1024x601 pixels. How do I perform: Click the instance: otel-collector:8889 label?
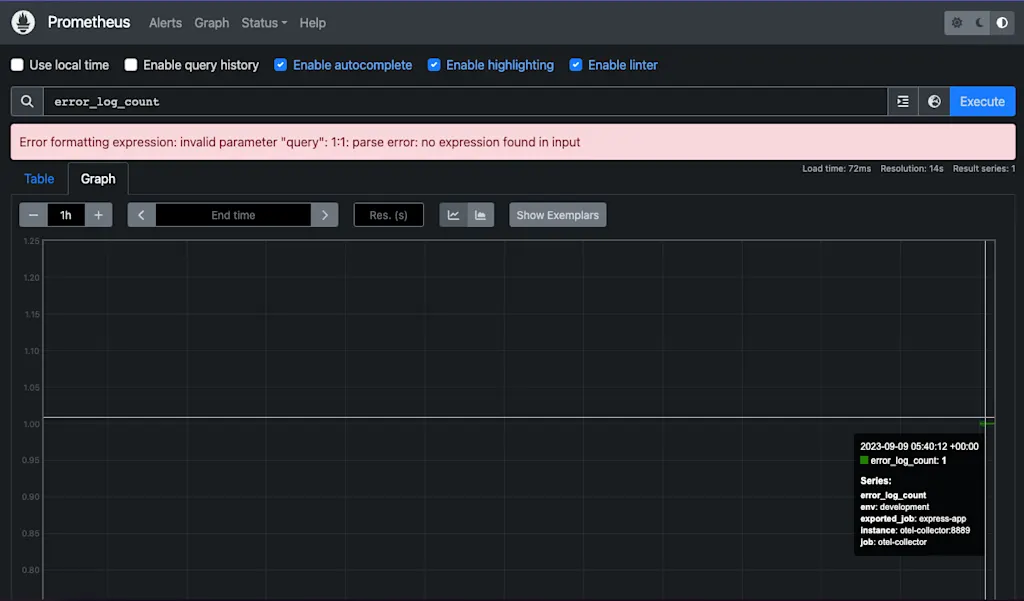tap(915, 530)
